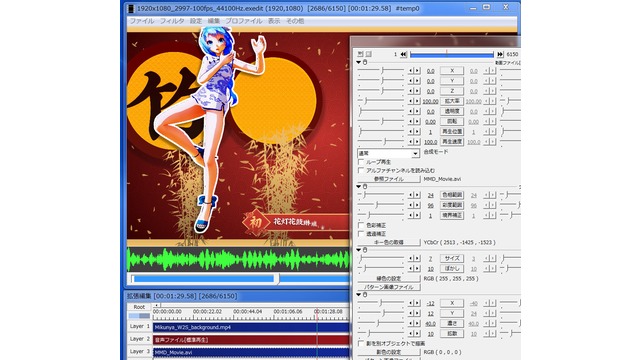
Task: Increase 再生速度 value with its right arrow
Action: [417, 142]
